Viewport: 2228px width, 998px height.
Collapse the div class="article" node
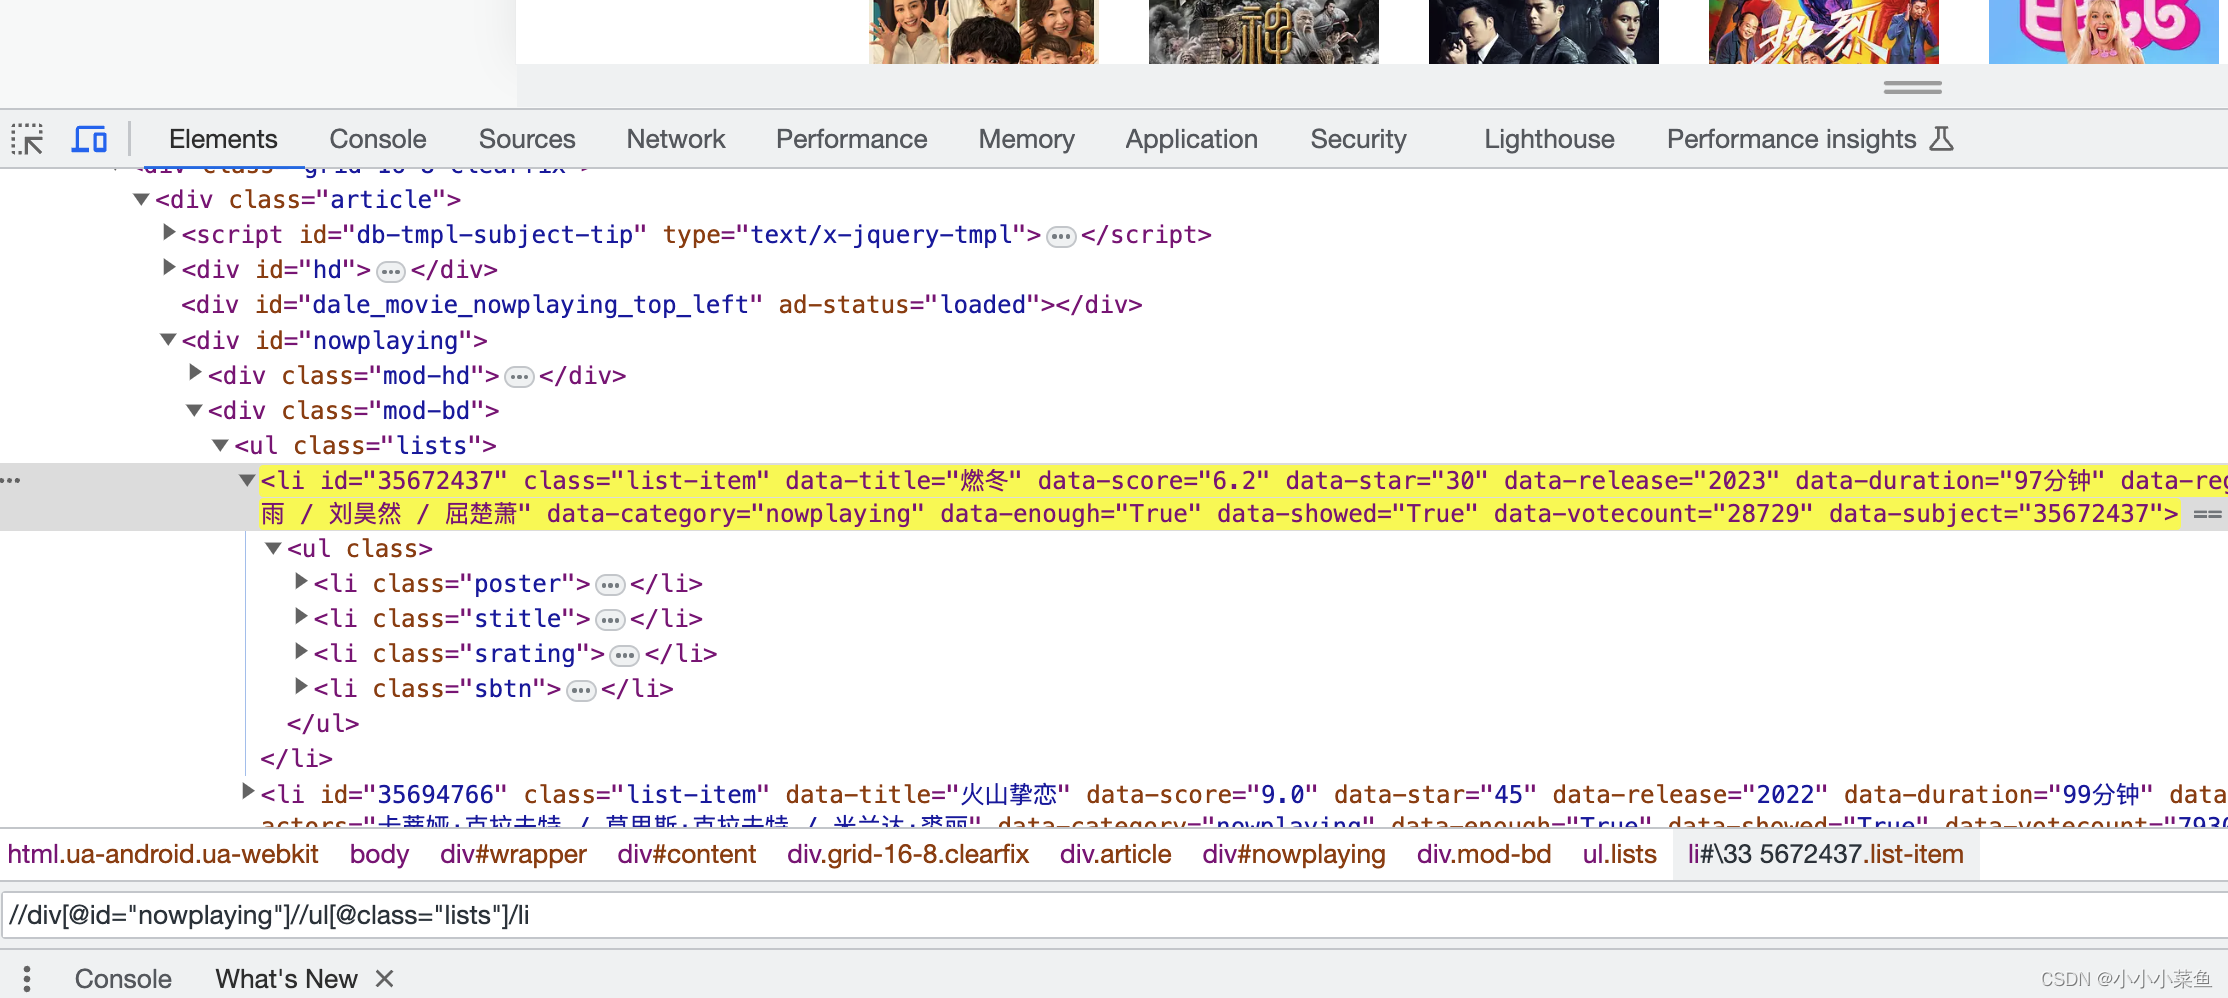pos(142,199)
